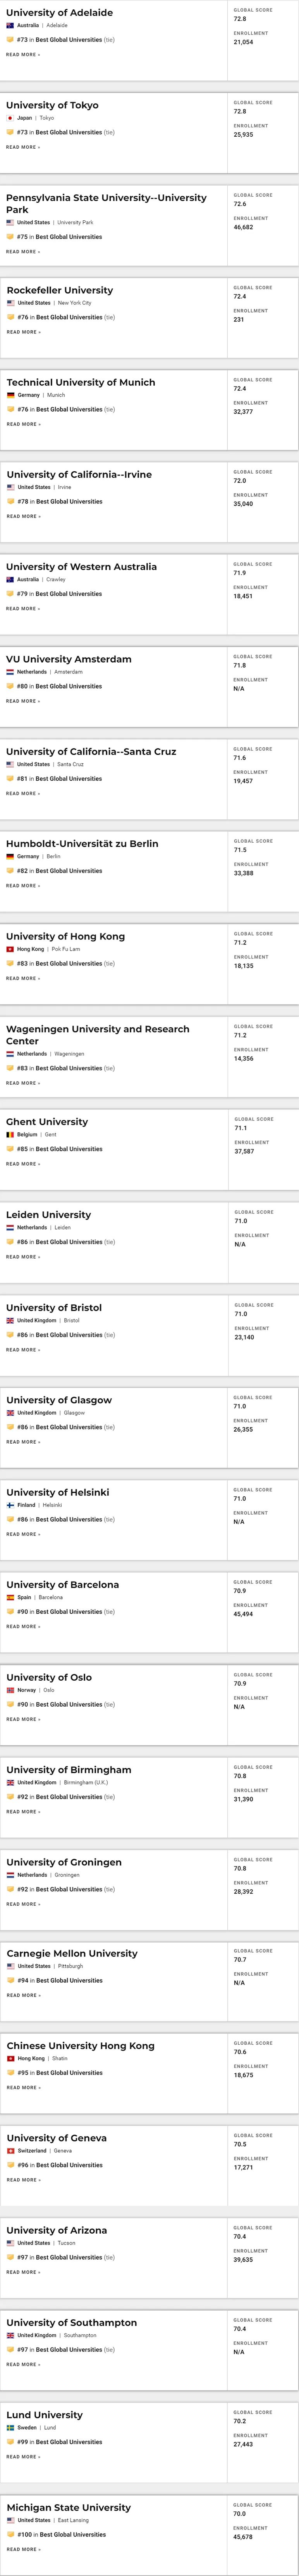Click Best Global Universities link under University of Oslo
299x2576 pixels.
[69, 1704]
